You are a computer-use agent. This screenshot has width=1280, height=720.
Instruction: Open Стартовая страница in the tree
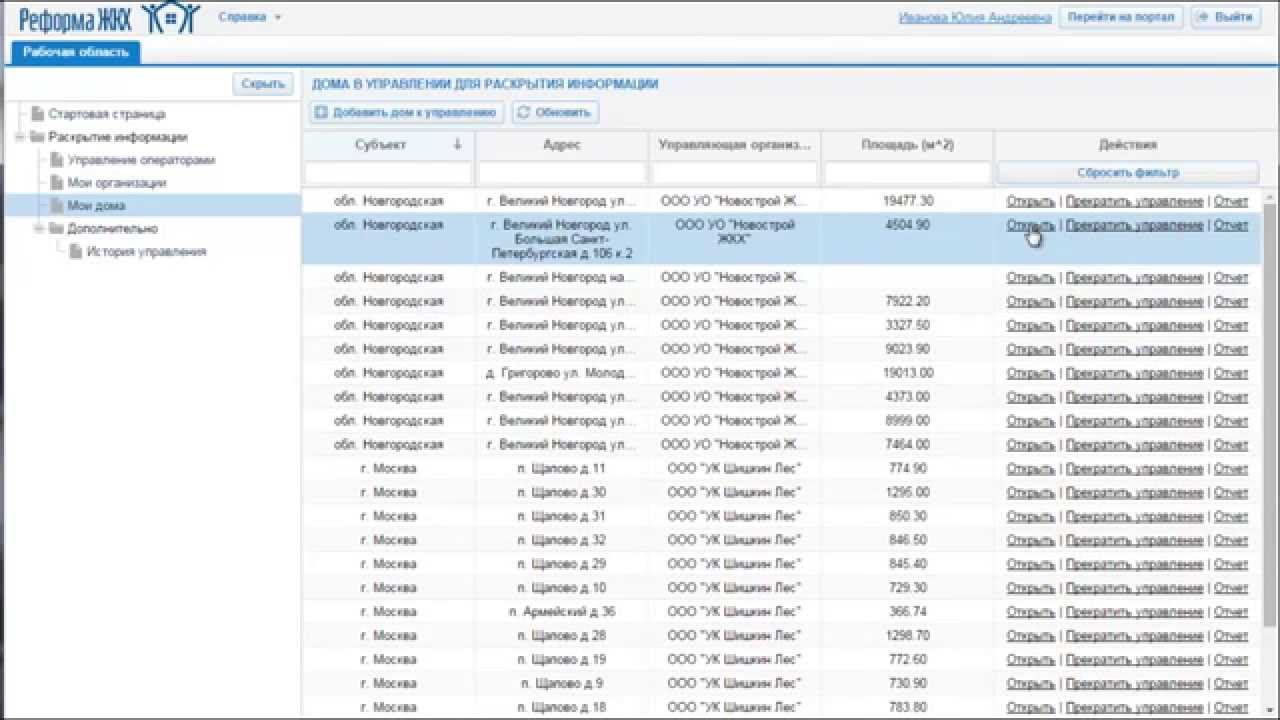pos(107,114)
